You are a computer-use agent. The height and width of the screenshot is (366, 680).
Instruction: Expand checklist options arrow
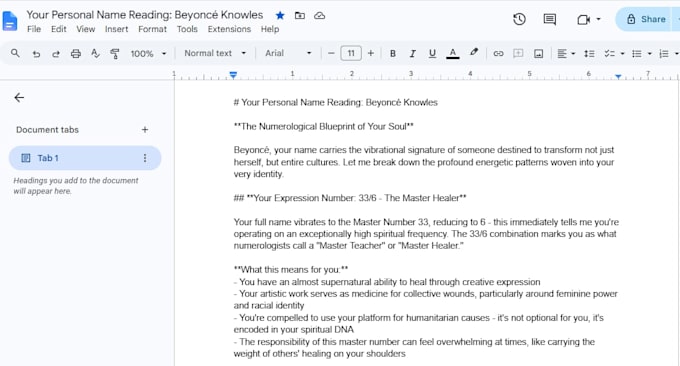pos(622,53)
